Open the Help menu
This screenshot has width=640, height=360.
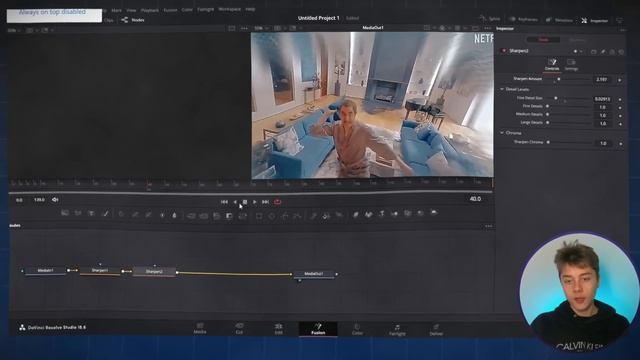(250, 9)
